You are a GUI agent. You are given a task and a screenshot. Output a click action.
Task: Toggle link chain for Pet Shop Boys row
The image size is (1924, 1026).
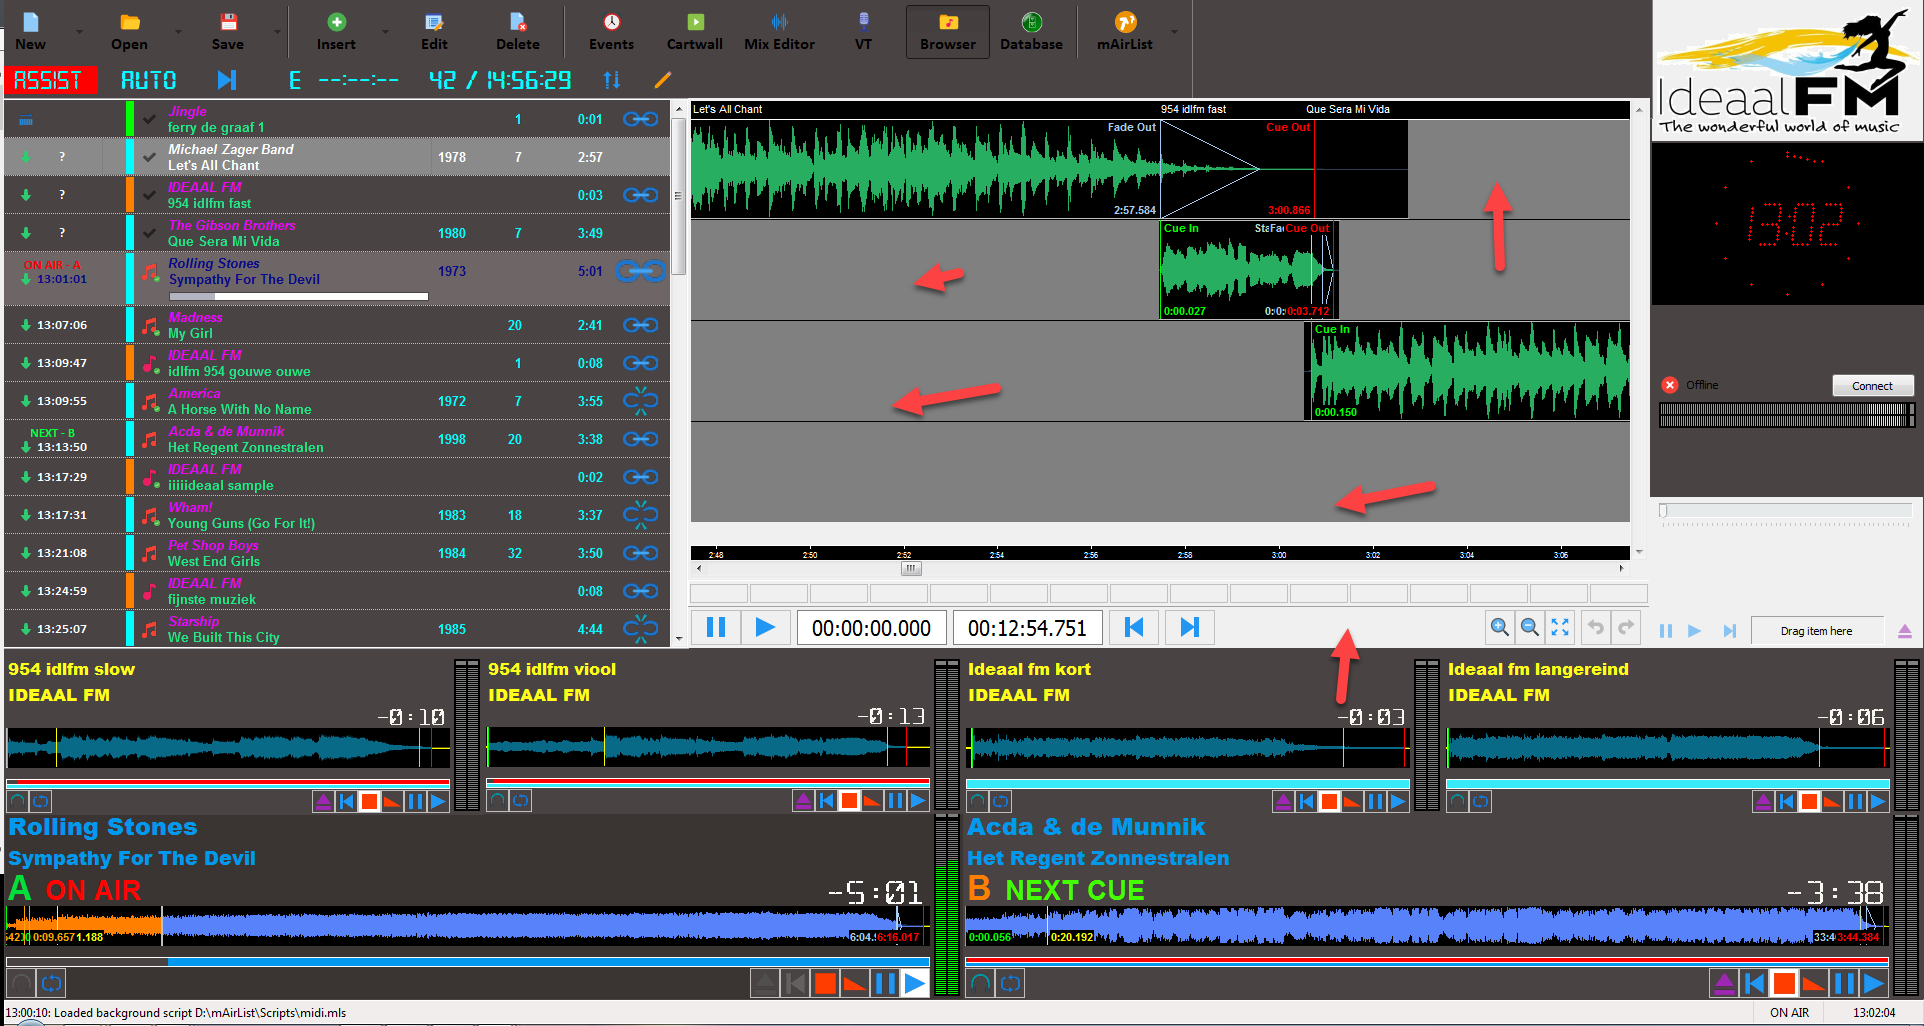tap(640, 553)
